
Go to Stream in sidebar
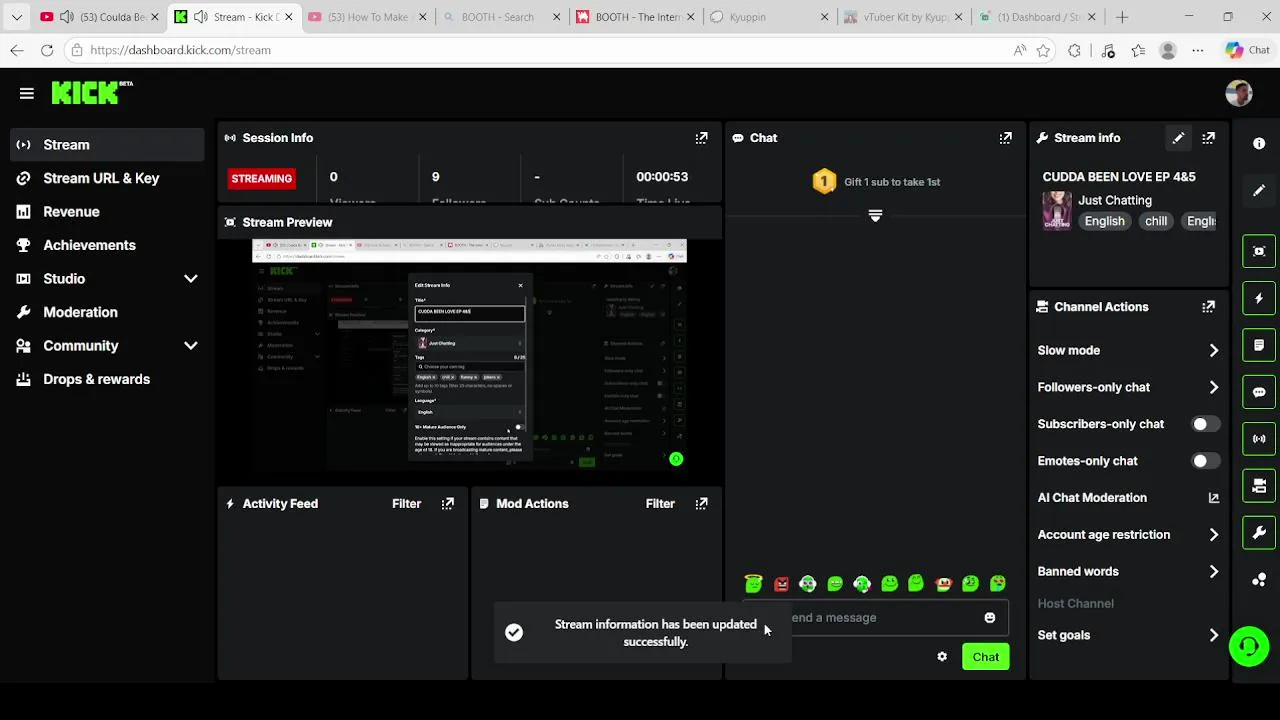108,145
